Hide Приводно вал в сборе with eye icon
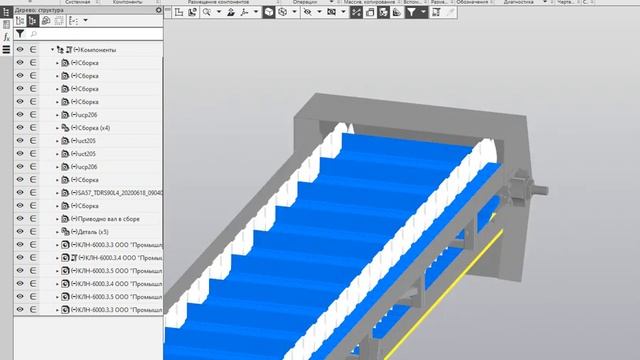 tap(20, 218)
